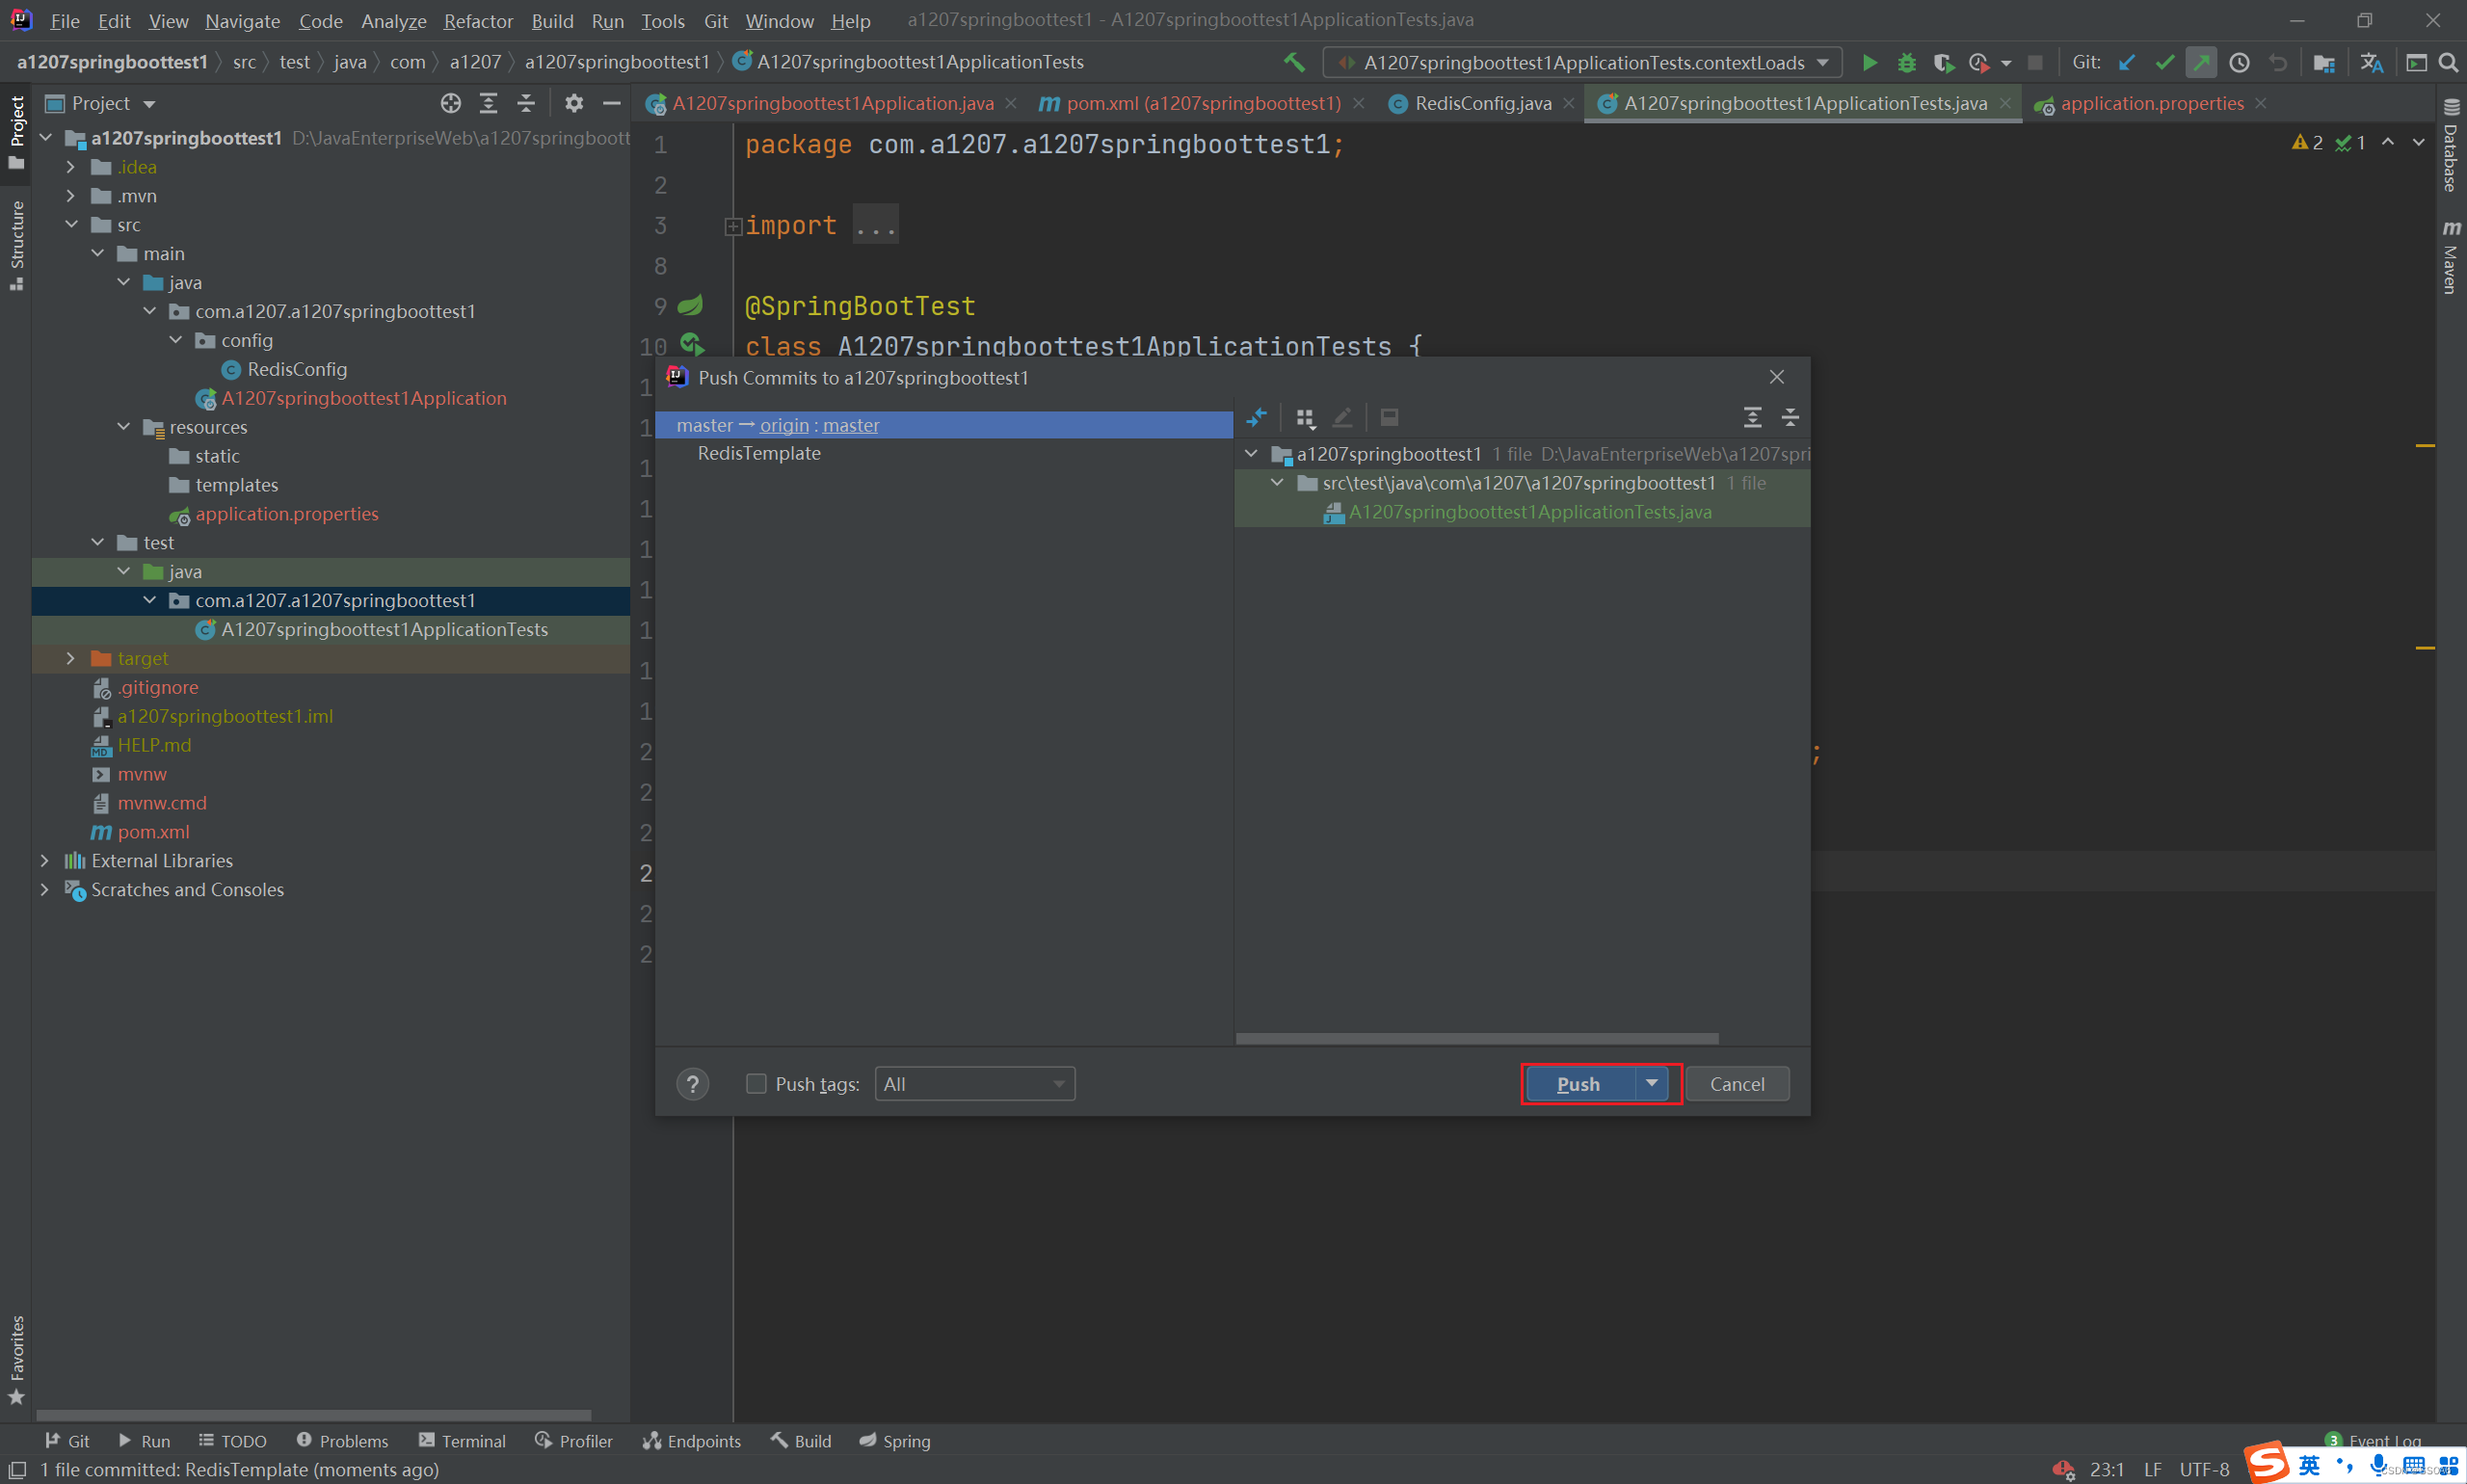Expand the .mvn folder
2467x1484 pixels.
(x=70, y=196)
